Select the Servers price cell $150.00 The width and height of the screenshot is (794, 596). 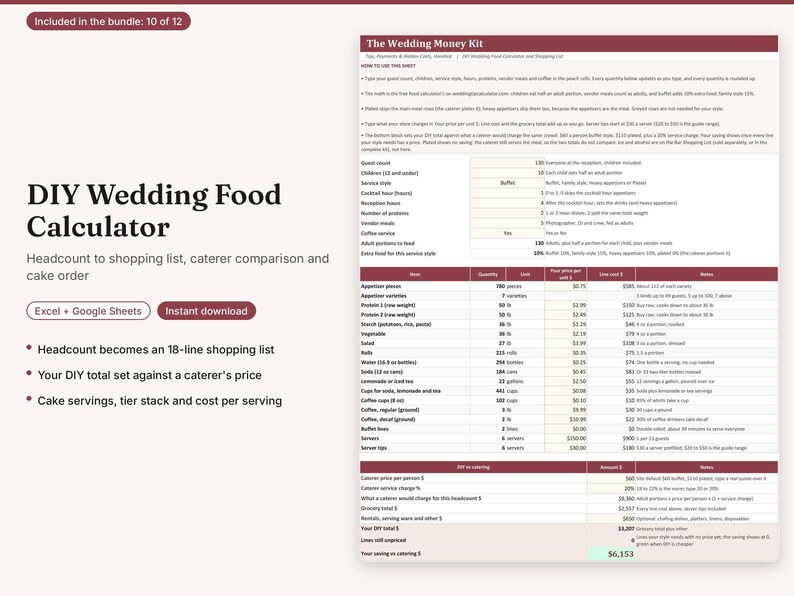tap(566, 439)
